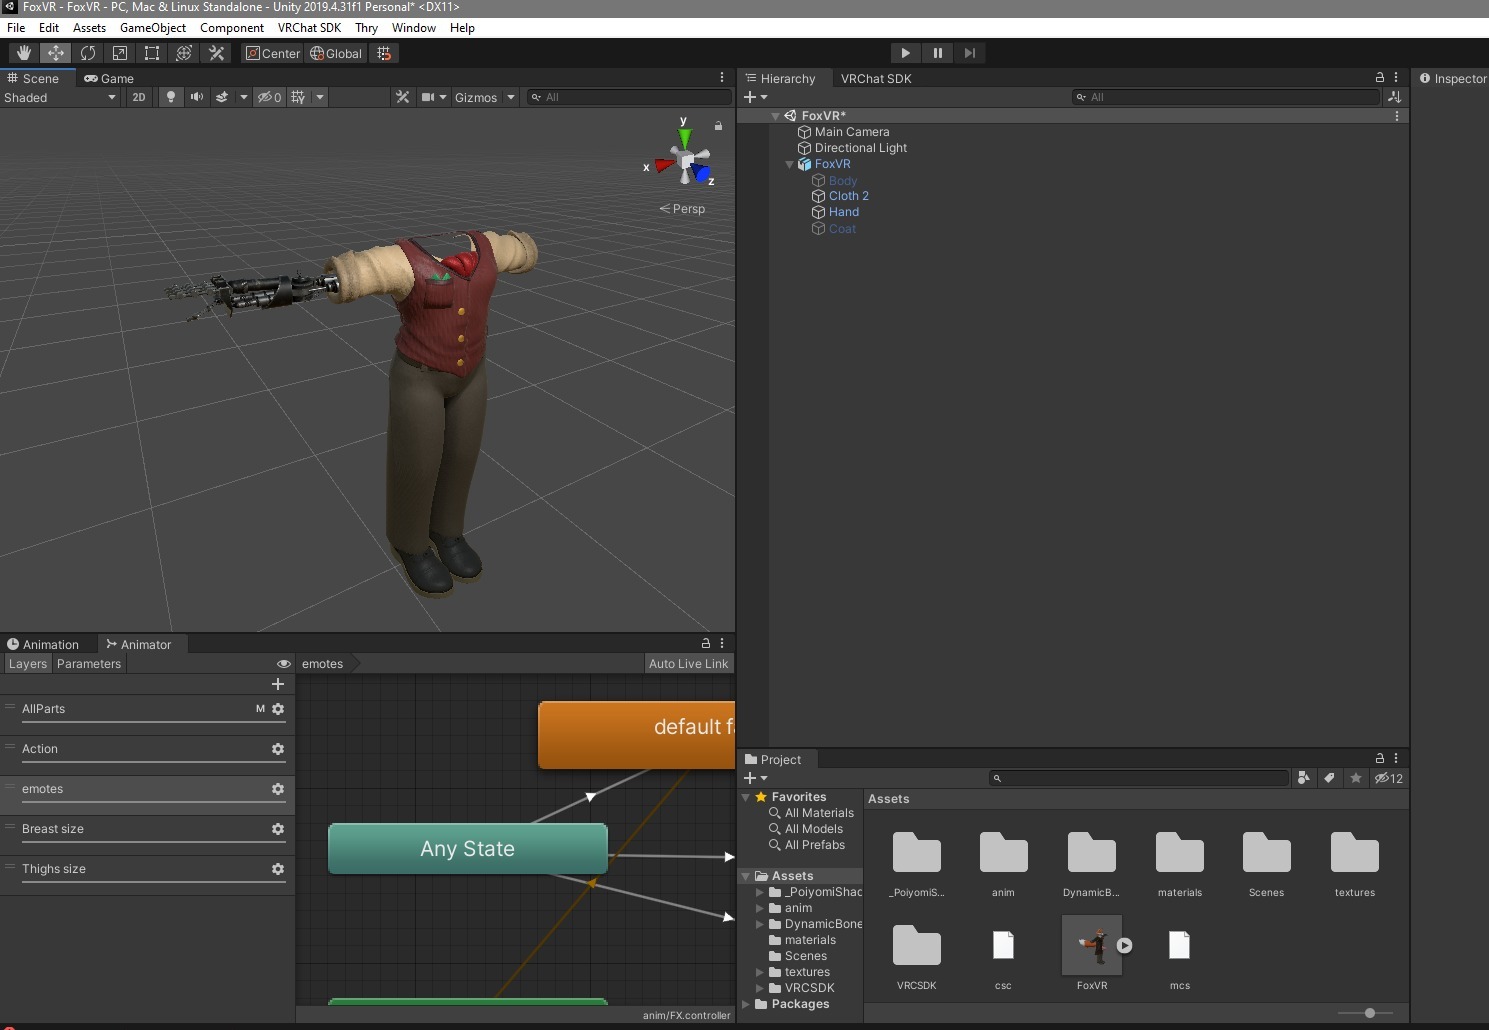The height and width of the screenshot is (1030, 1489).
Task: Adjust the Project icon size slider
Action: (x=1369, y=1013)
